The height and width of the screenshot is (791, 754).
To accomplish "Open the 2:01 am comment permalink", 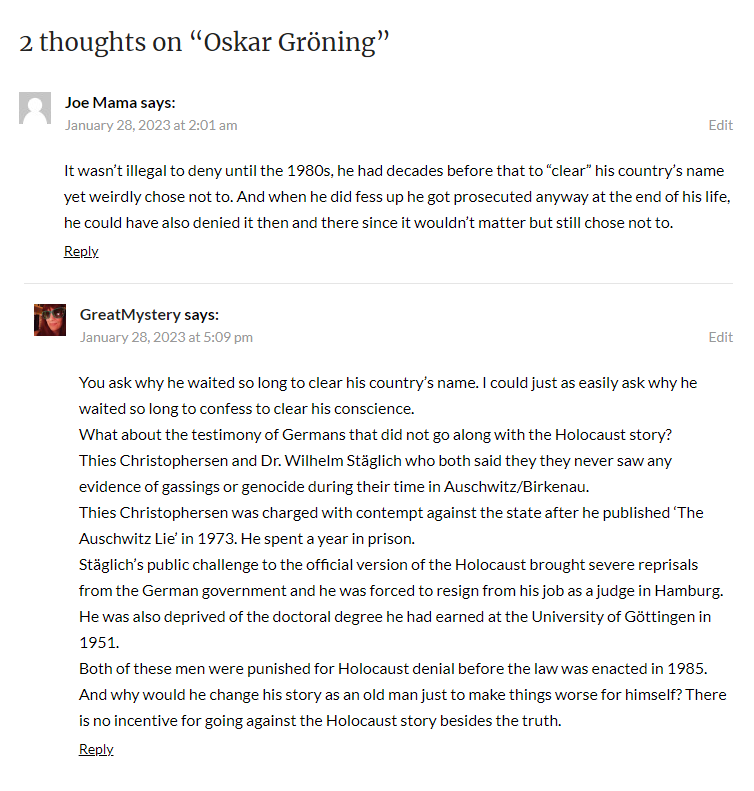I will coord(151,125).
